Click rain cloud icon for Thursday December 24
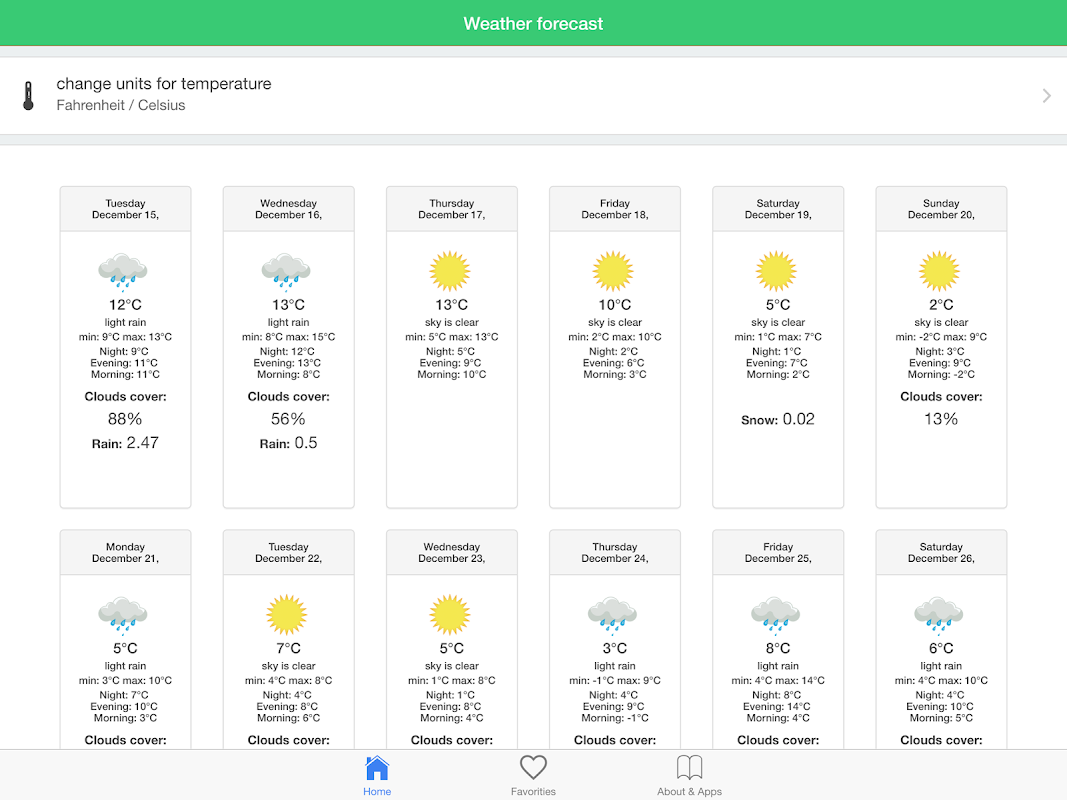 pos(612,616)
